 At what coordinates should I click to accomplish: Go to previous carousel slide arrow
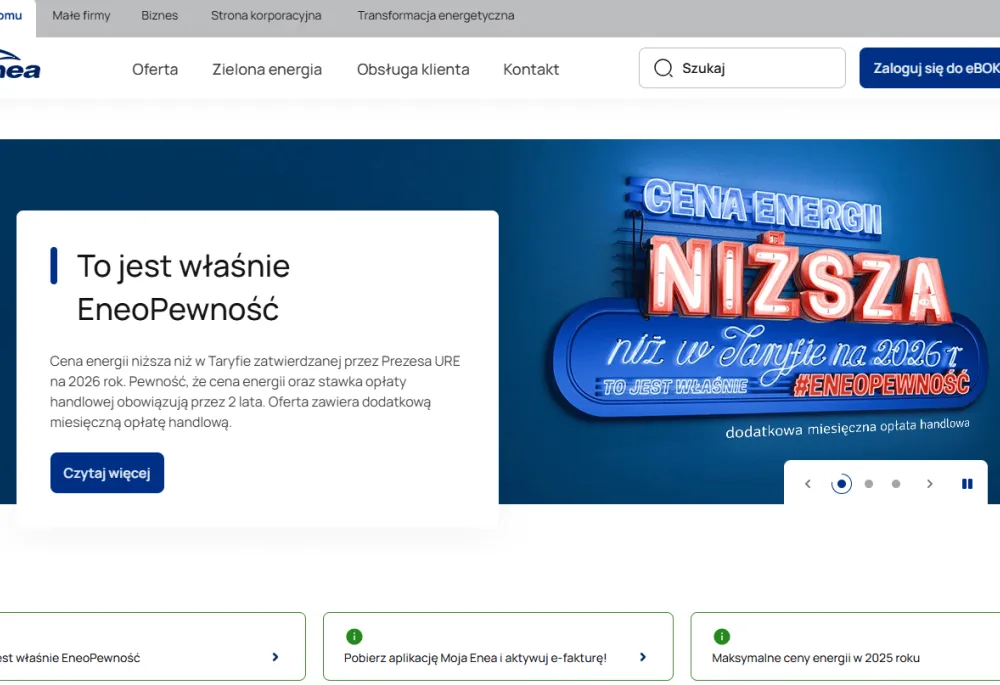click(808, 484)
